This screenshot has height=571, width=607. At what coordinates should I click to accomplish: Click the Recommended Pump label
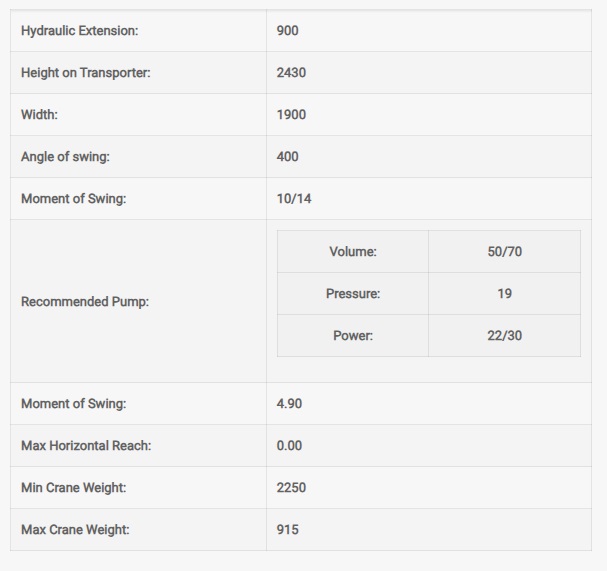85,302
